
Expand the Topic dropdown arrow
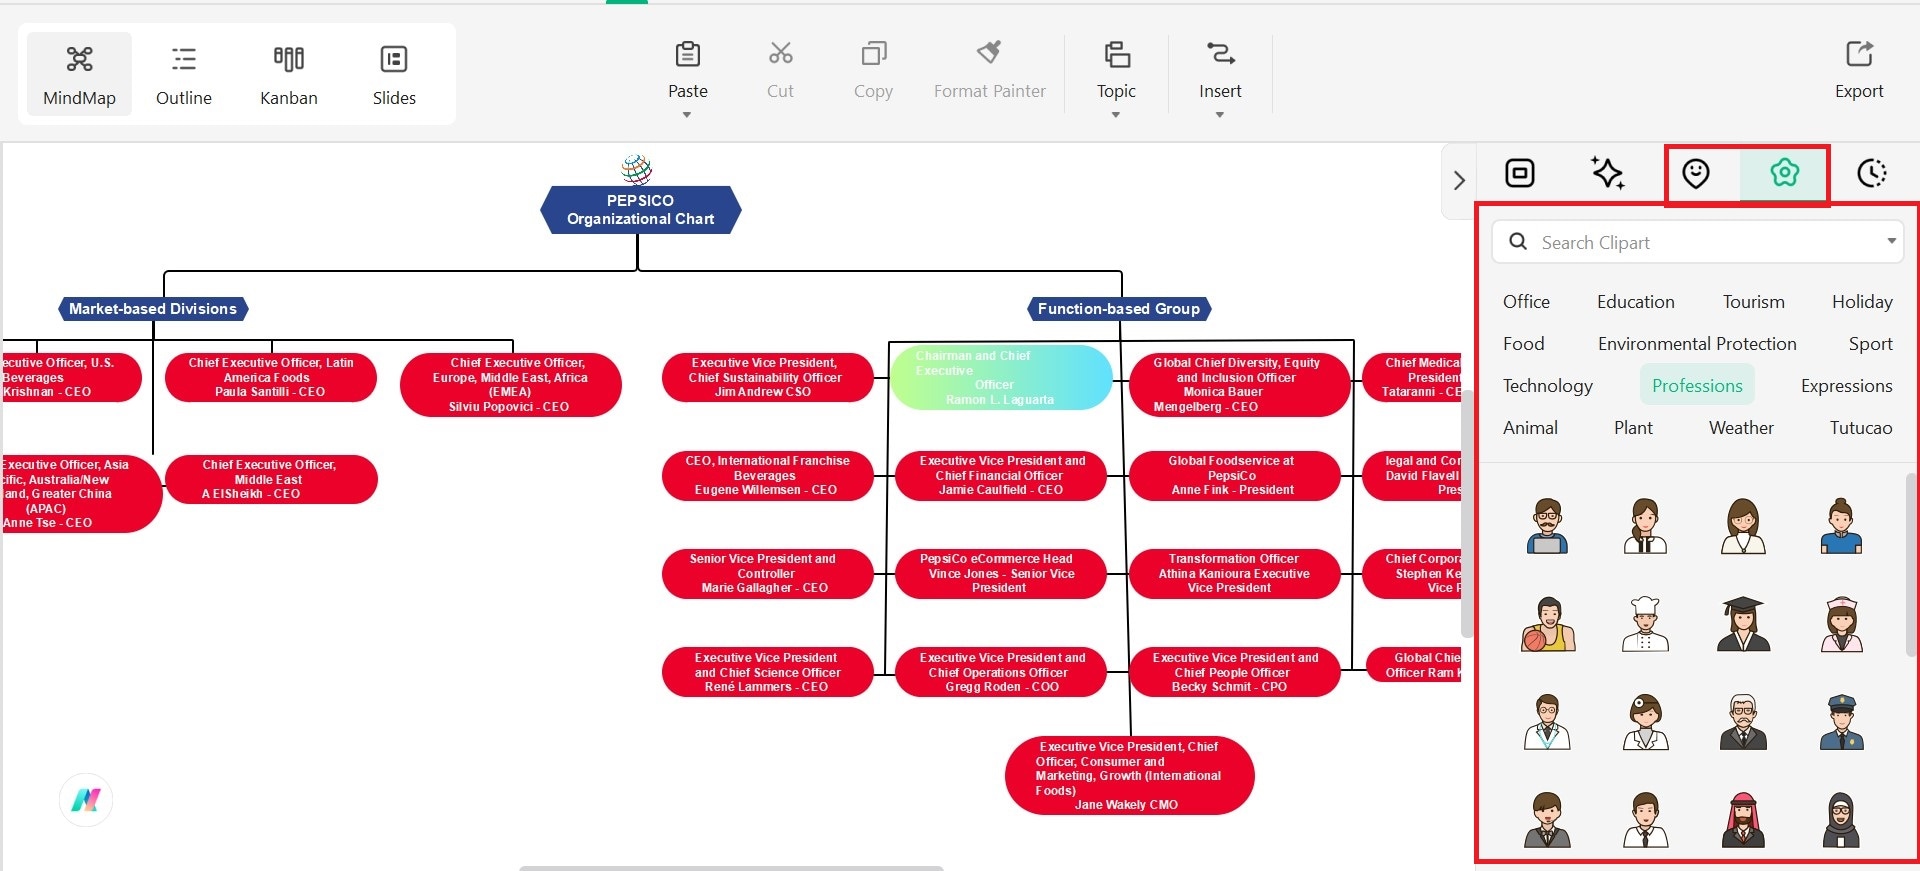coord(1116,115)
